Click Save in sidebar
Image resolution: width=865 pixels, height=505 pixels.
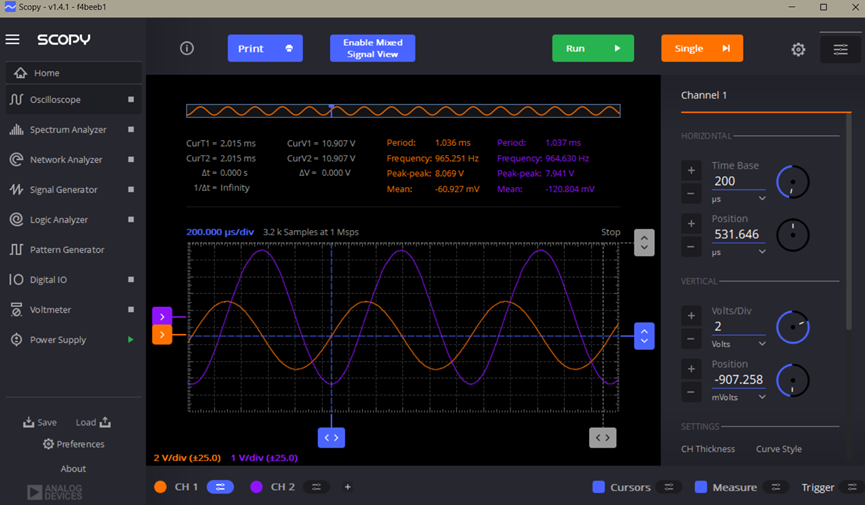click(40, 422)
